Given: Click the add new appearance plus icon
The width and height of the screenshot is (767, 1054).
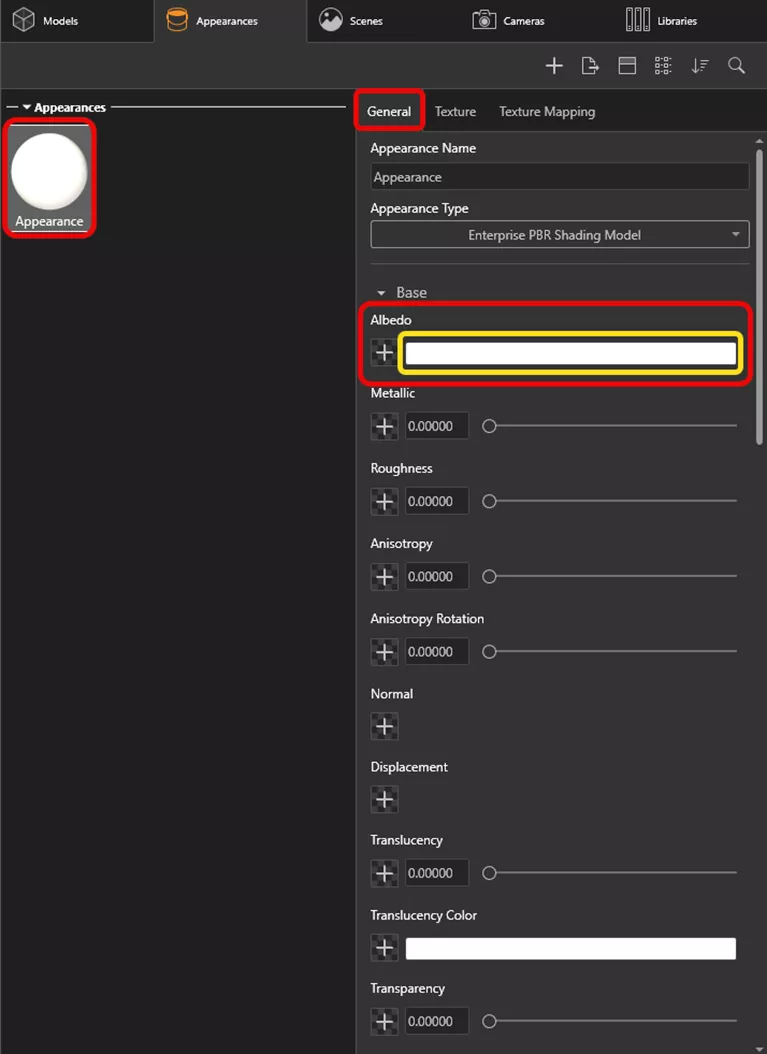Looking at the screenshot, I should (554, 66).
